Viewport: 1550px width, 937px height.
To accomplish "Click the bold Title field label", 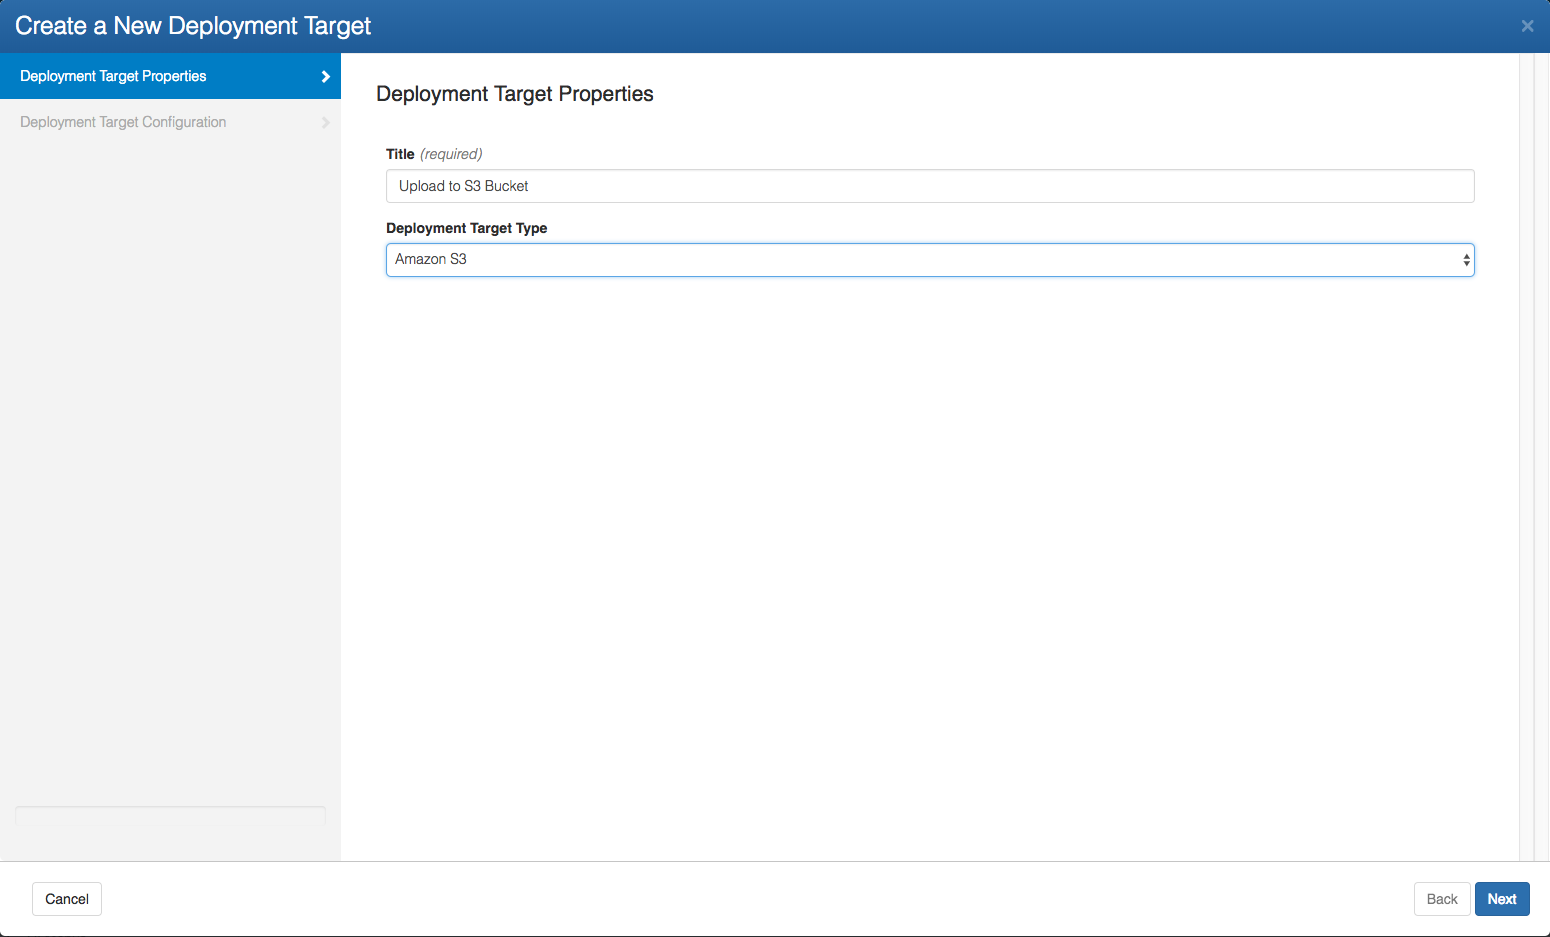I will pyautogui.click(x=400, y=154).
